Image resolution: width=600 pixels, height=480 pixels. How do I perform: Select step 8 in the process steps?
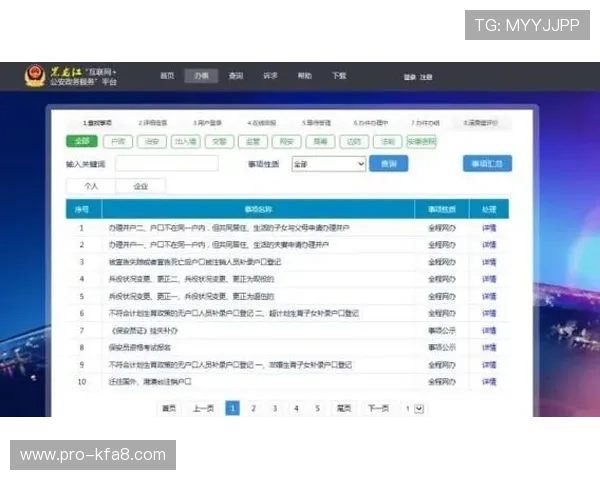coord(481,123)
